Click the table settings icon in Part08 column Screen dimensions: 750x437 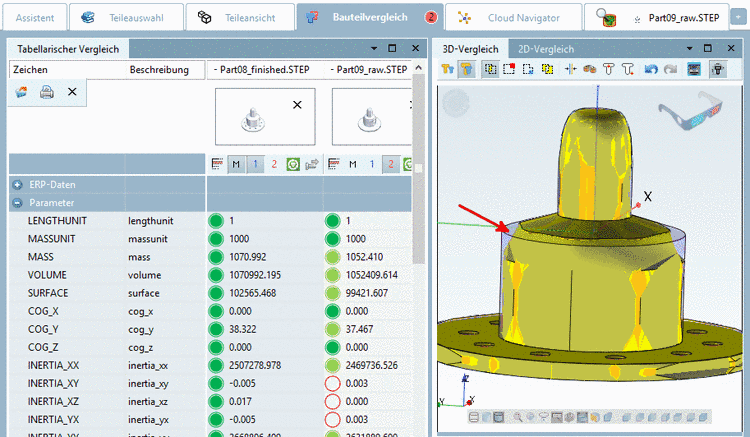(217, 164)
